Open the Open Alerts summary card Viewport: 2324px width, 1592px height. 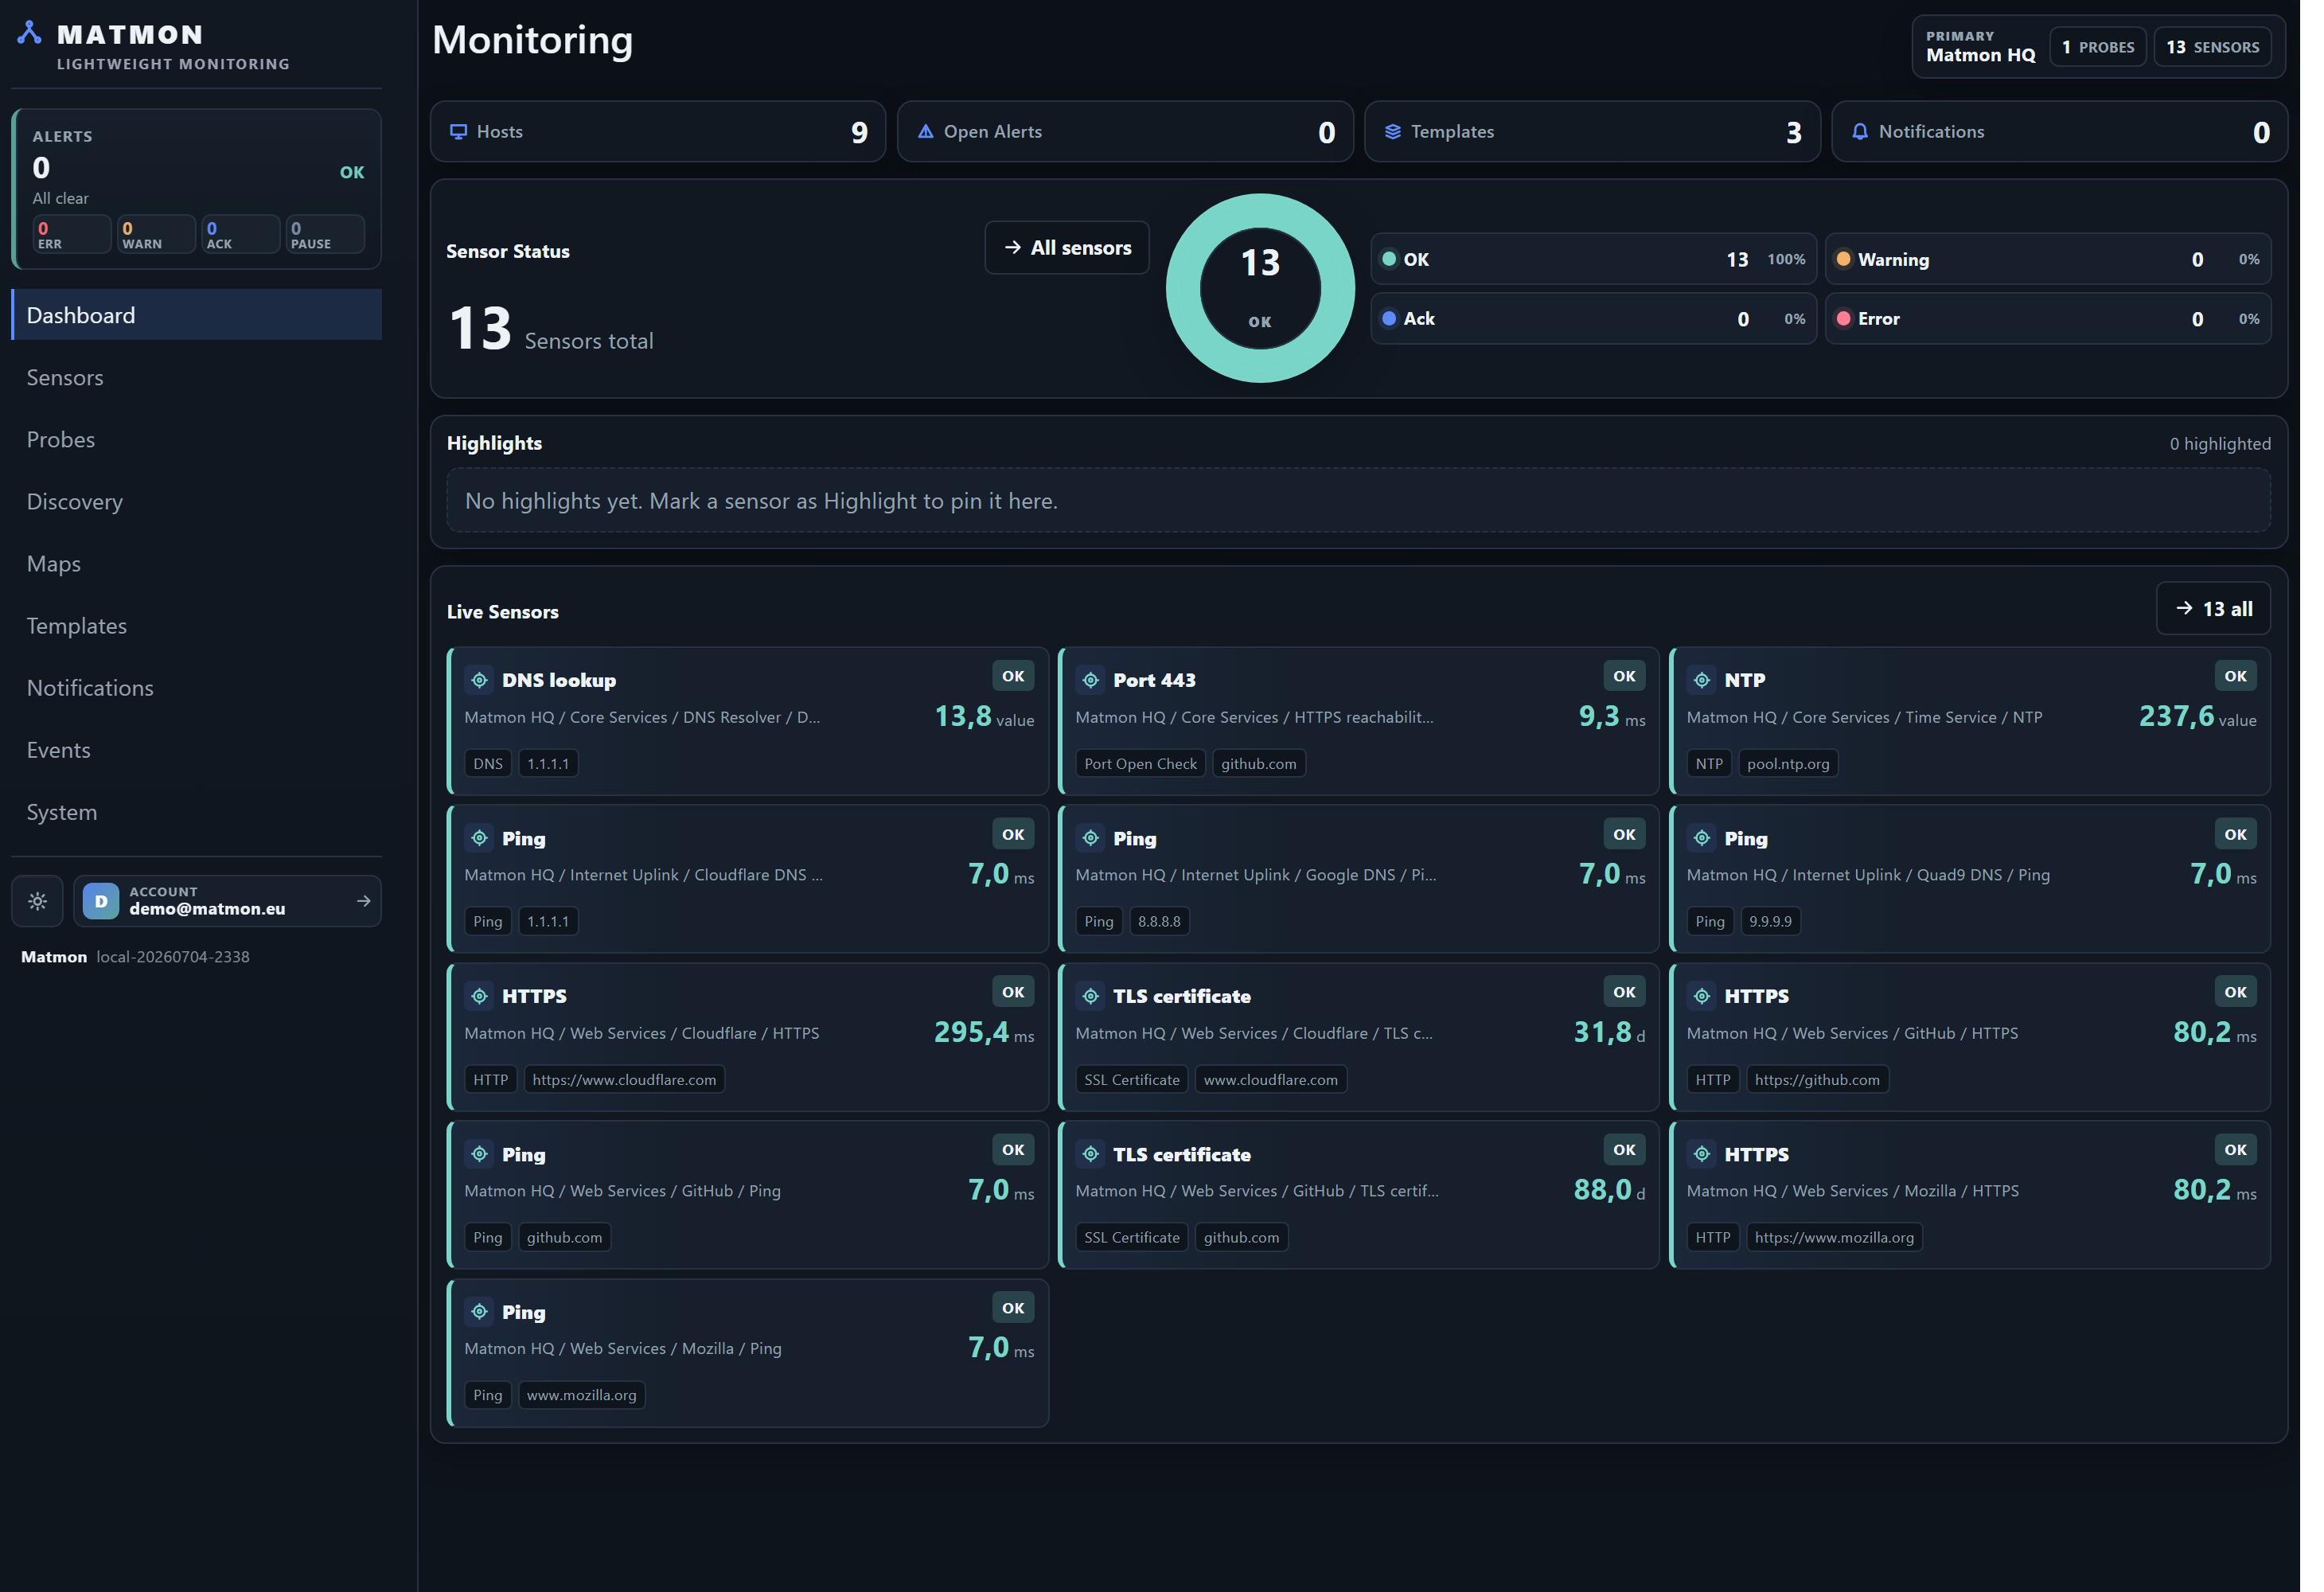[x=1125, y=132]
